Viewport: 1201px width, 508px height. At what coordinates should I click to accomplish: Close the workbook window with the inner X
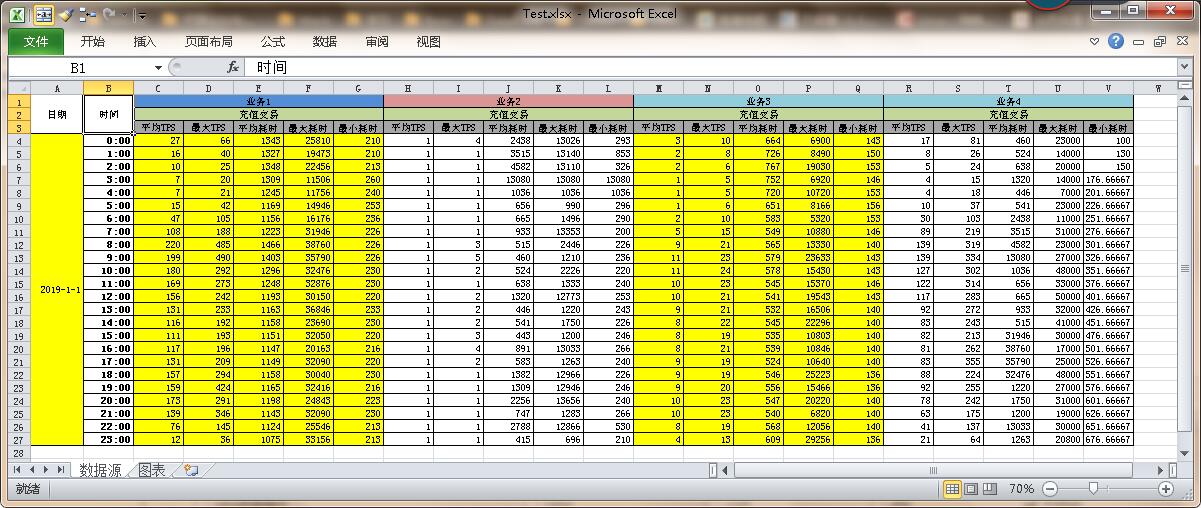pyautogui.click(x=1181, y=42)
